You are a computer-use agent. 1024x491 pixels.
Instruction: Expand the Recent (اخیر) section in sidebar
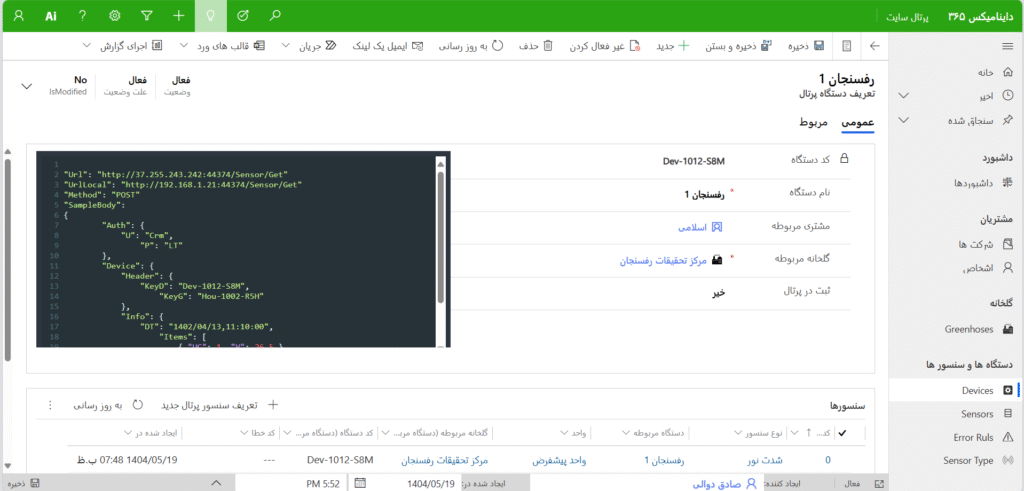[904, 96]
